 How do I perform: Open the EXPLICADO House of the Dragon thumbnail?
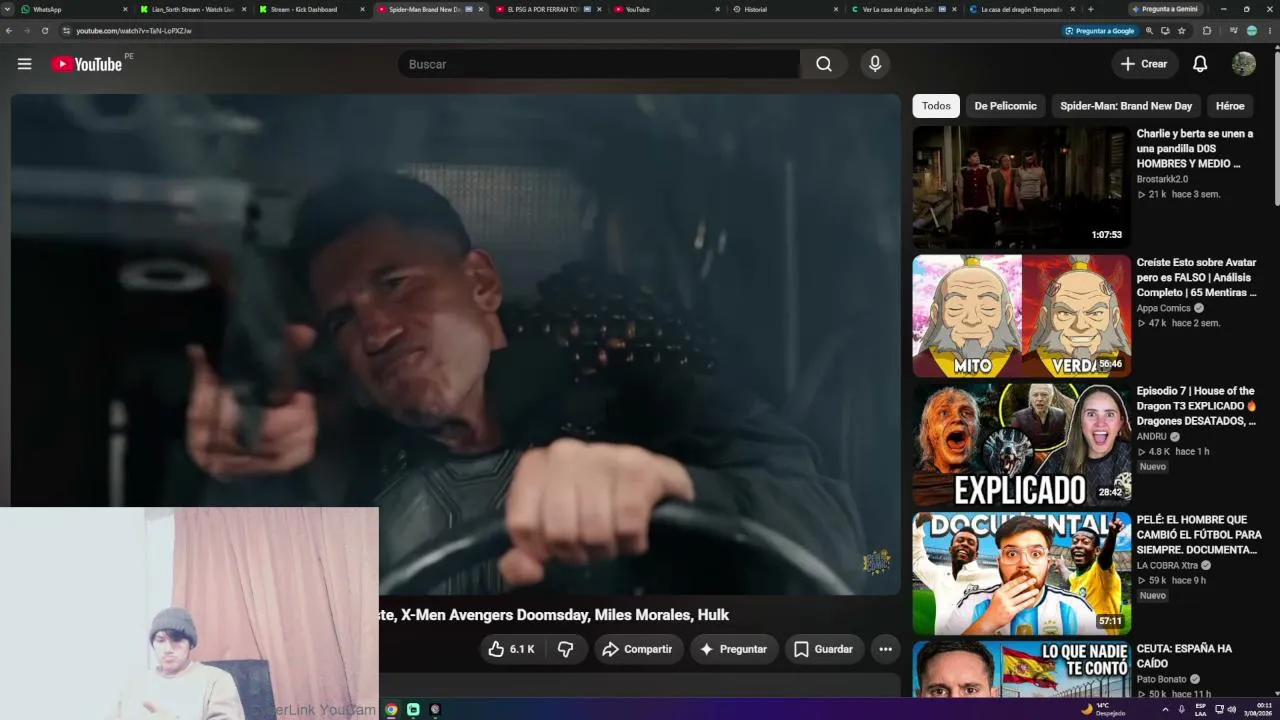(x=1021, y=445)
